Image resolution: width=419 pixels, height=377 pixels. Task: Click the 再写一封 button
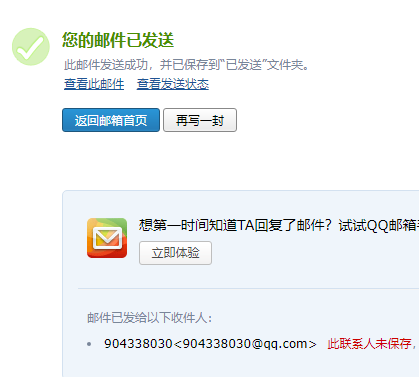point(200,120)
